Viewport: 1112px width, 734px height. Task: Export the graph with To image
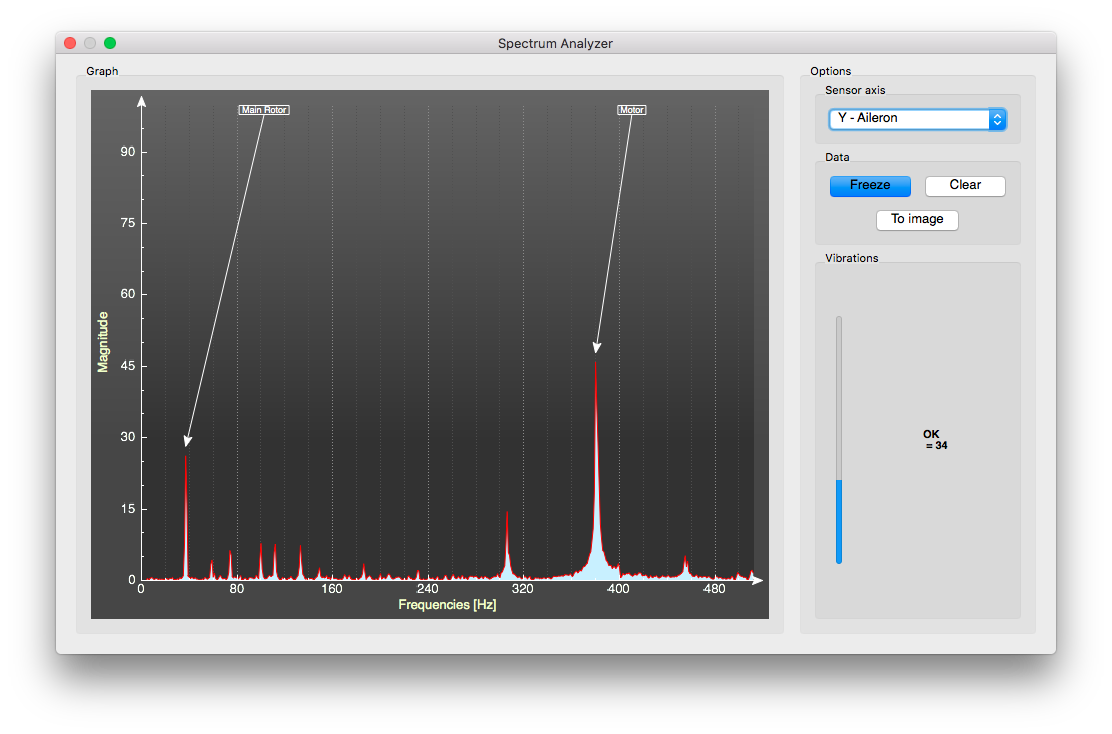coord(917,220)
